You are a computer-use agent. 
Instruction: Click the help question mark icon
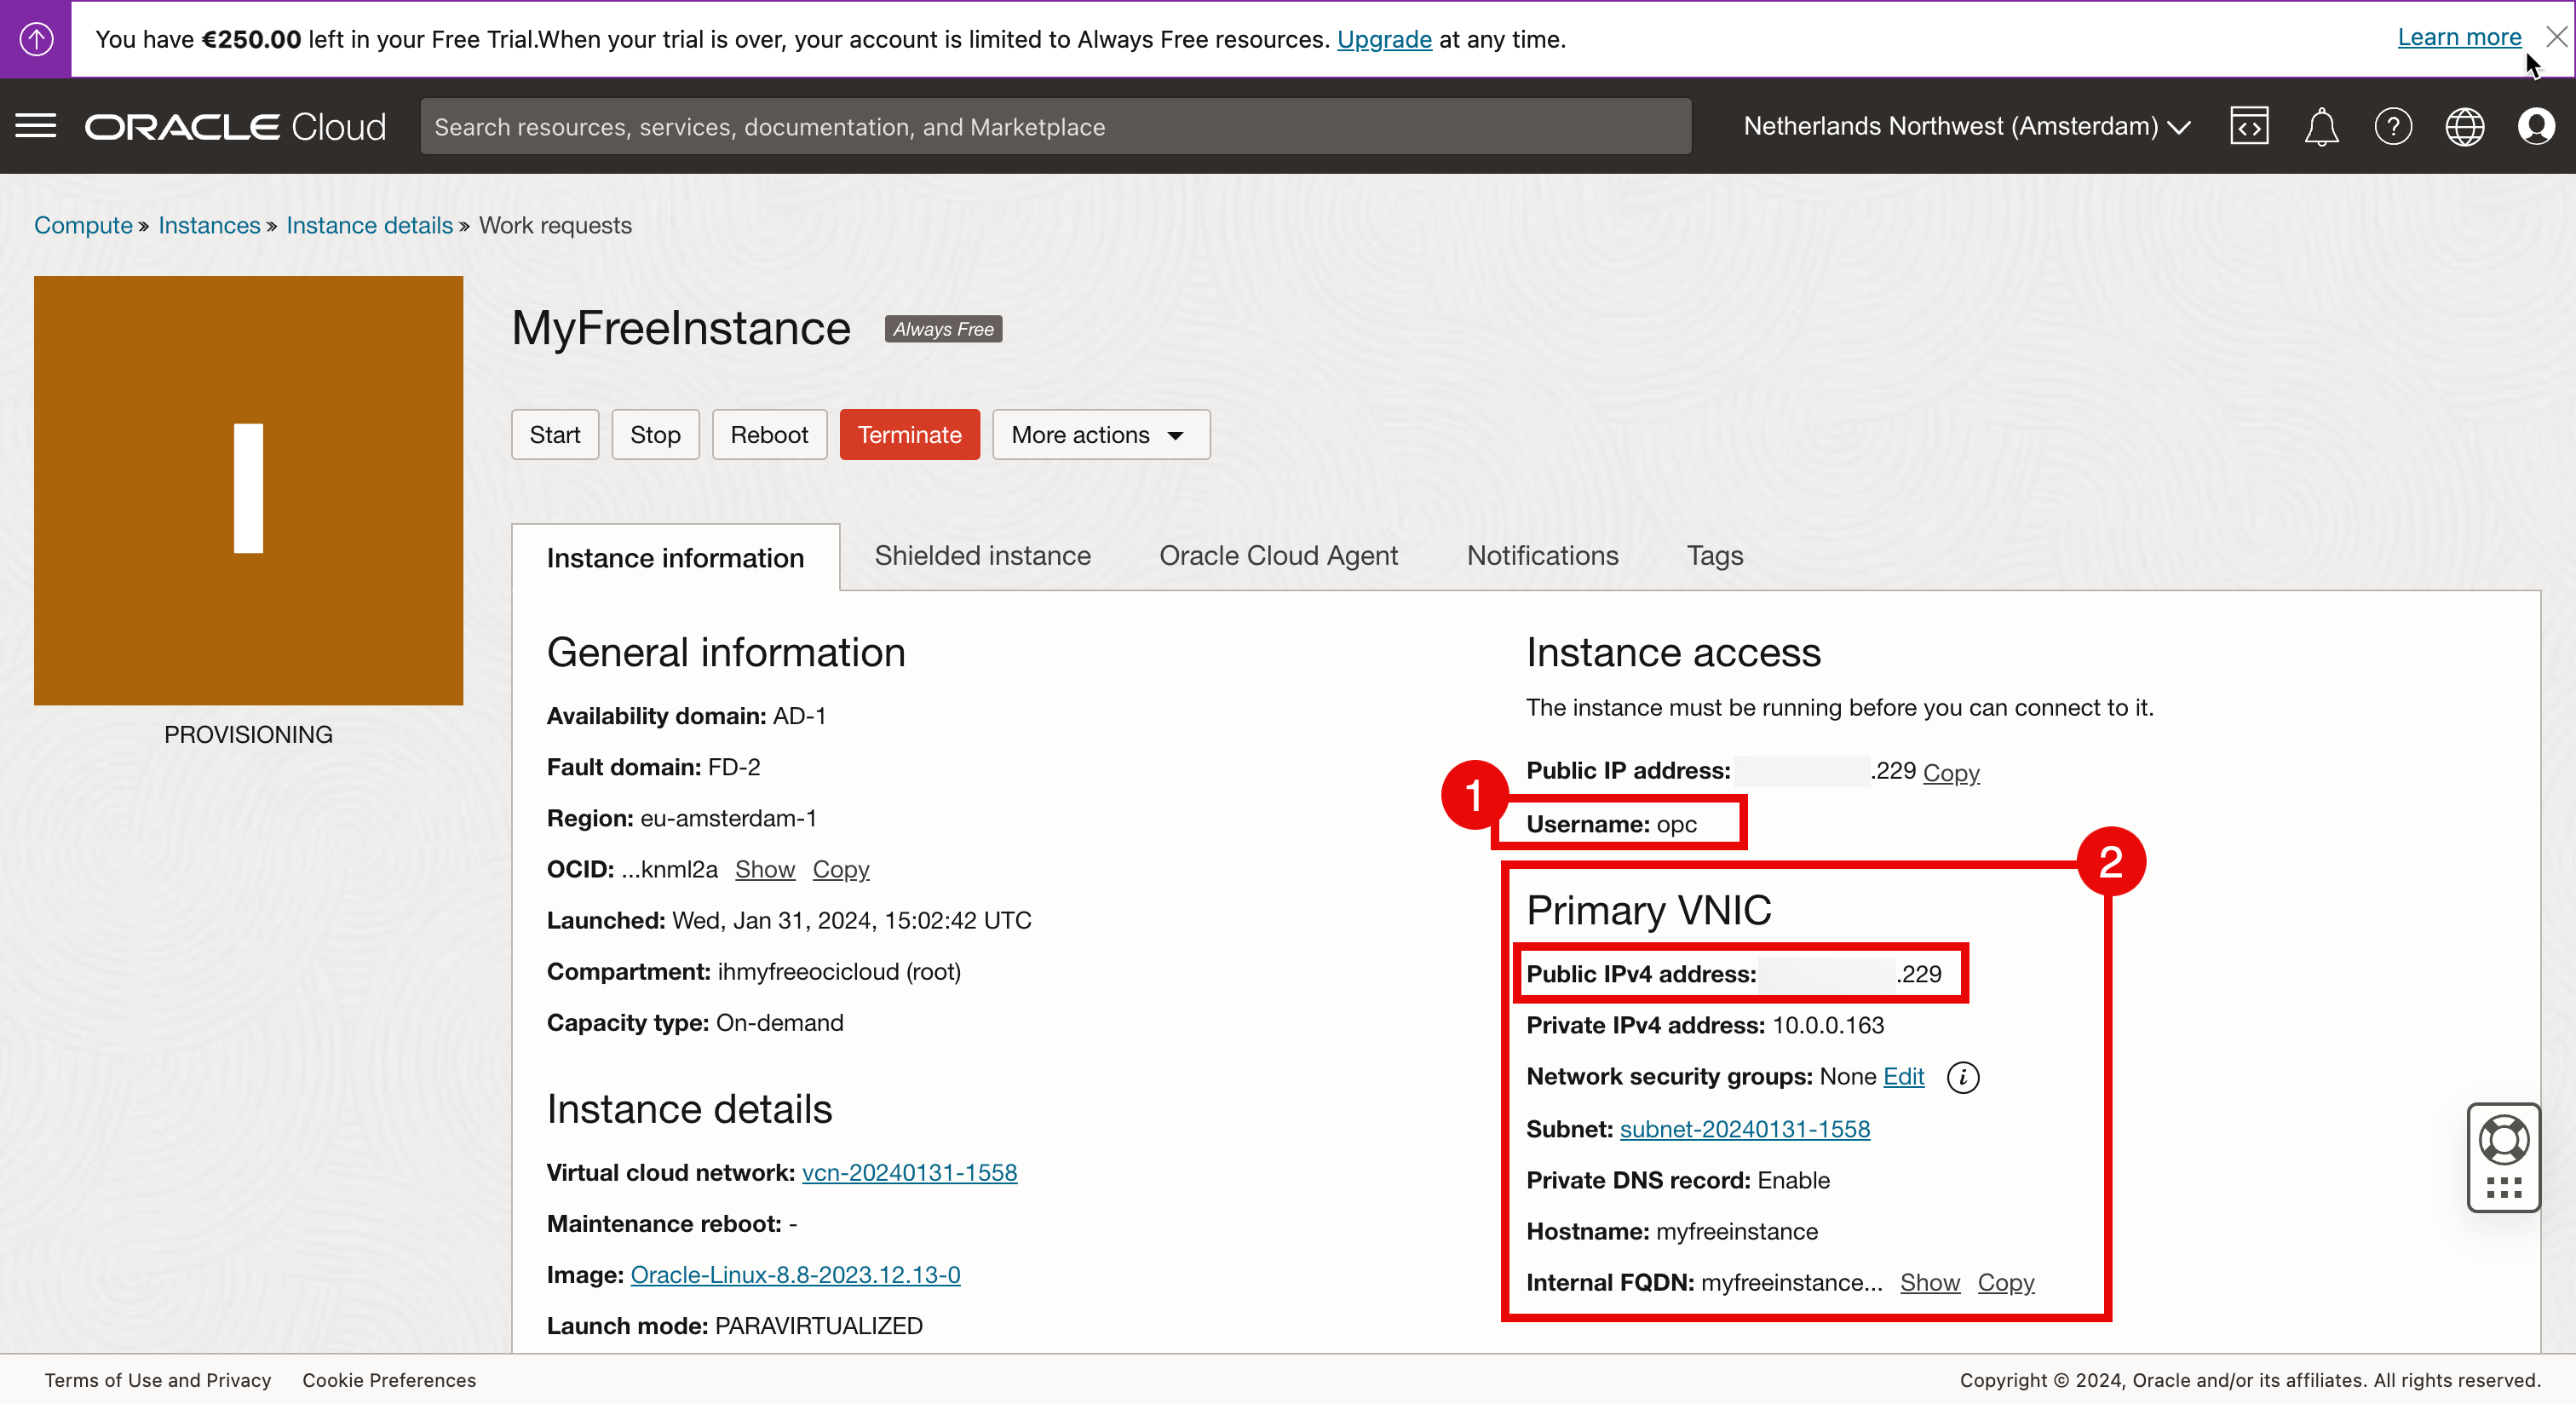click(x=2393, y=126)
